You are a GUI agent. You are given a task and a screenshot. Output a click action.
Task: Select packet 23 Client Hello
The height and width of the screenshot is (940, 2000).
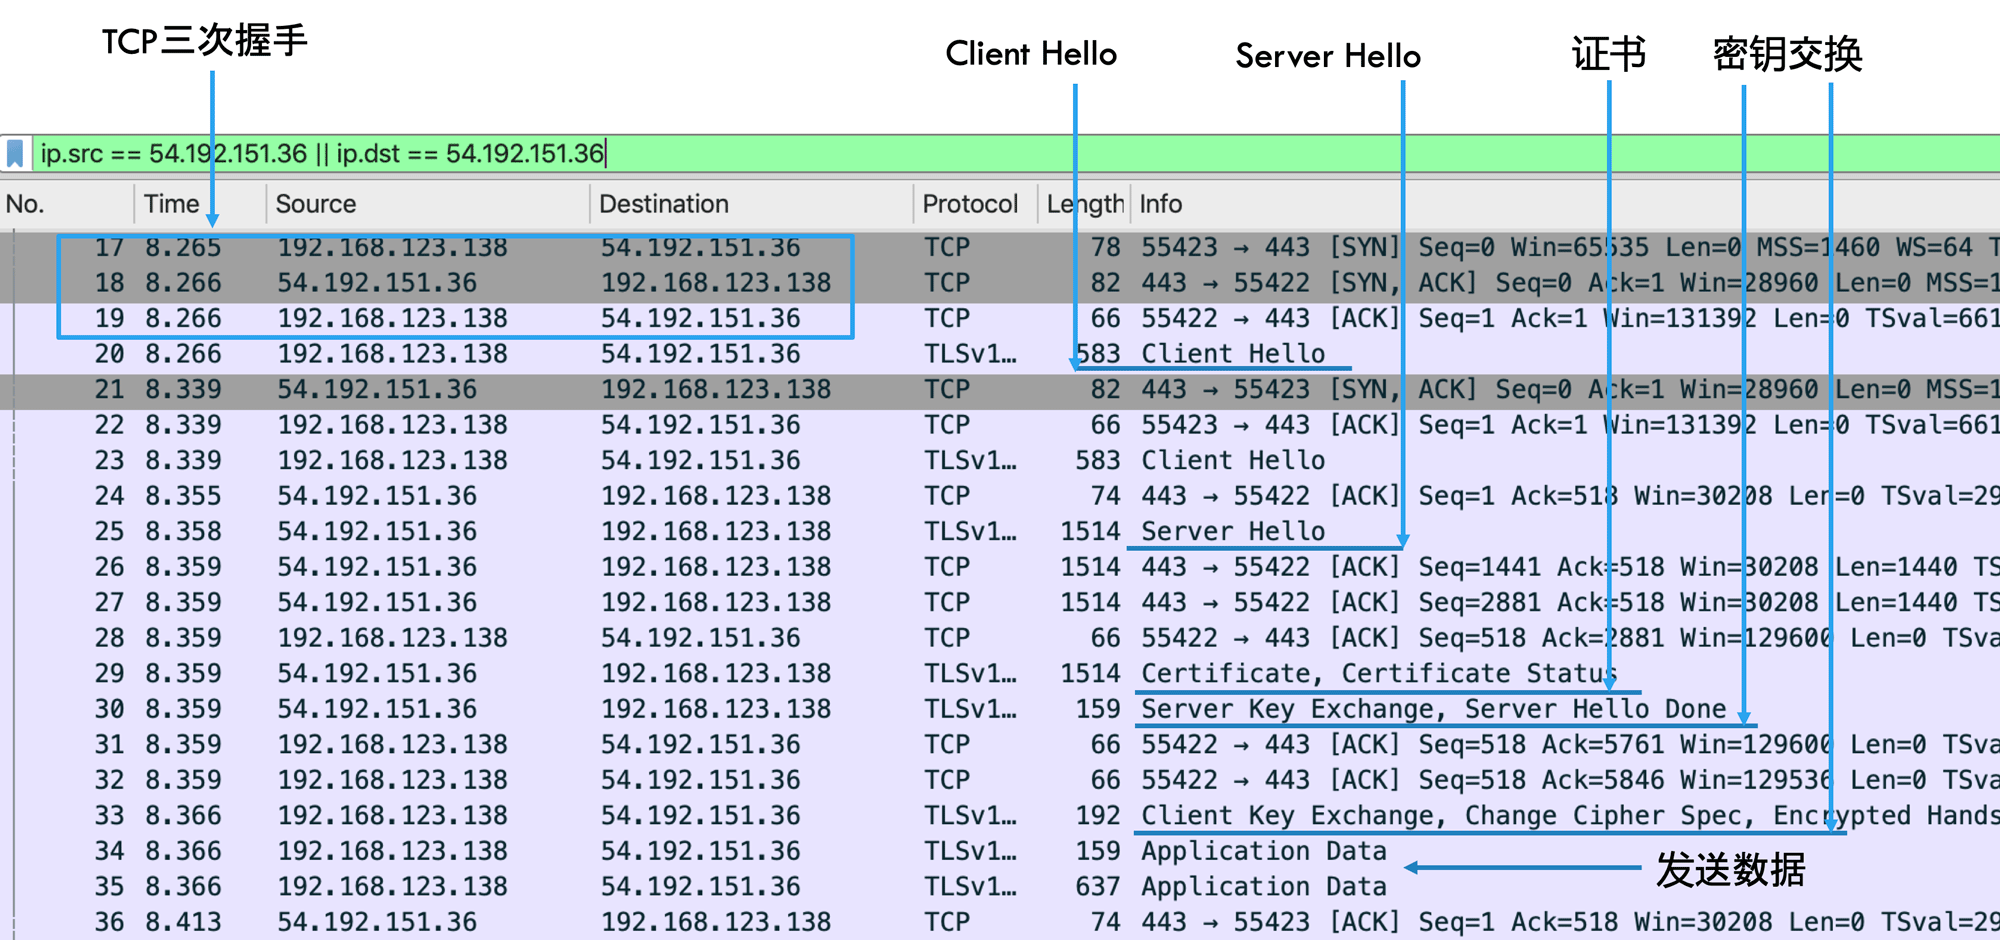1000,461
